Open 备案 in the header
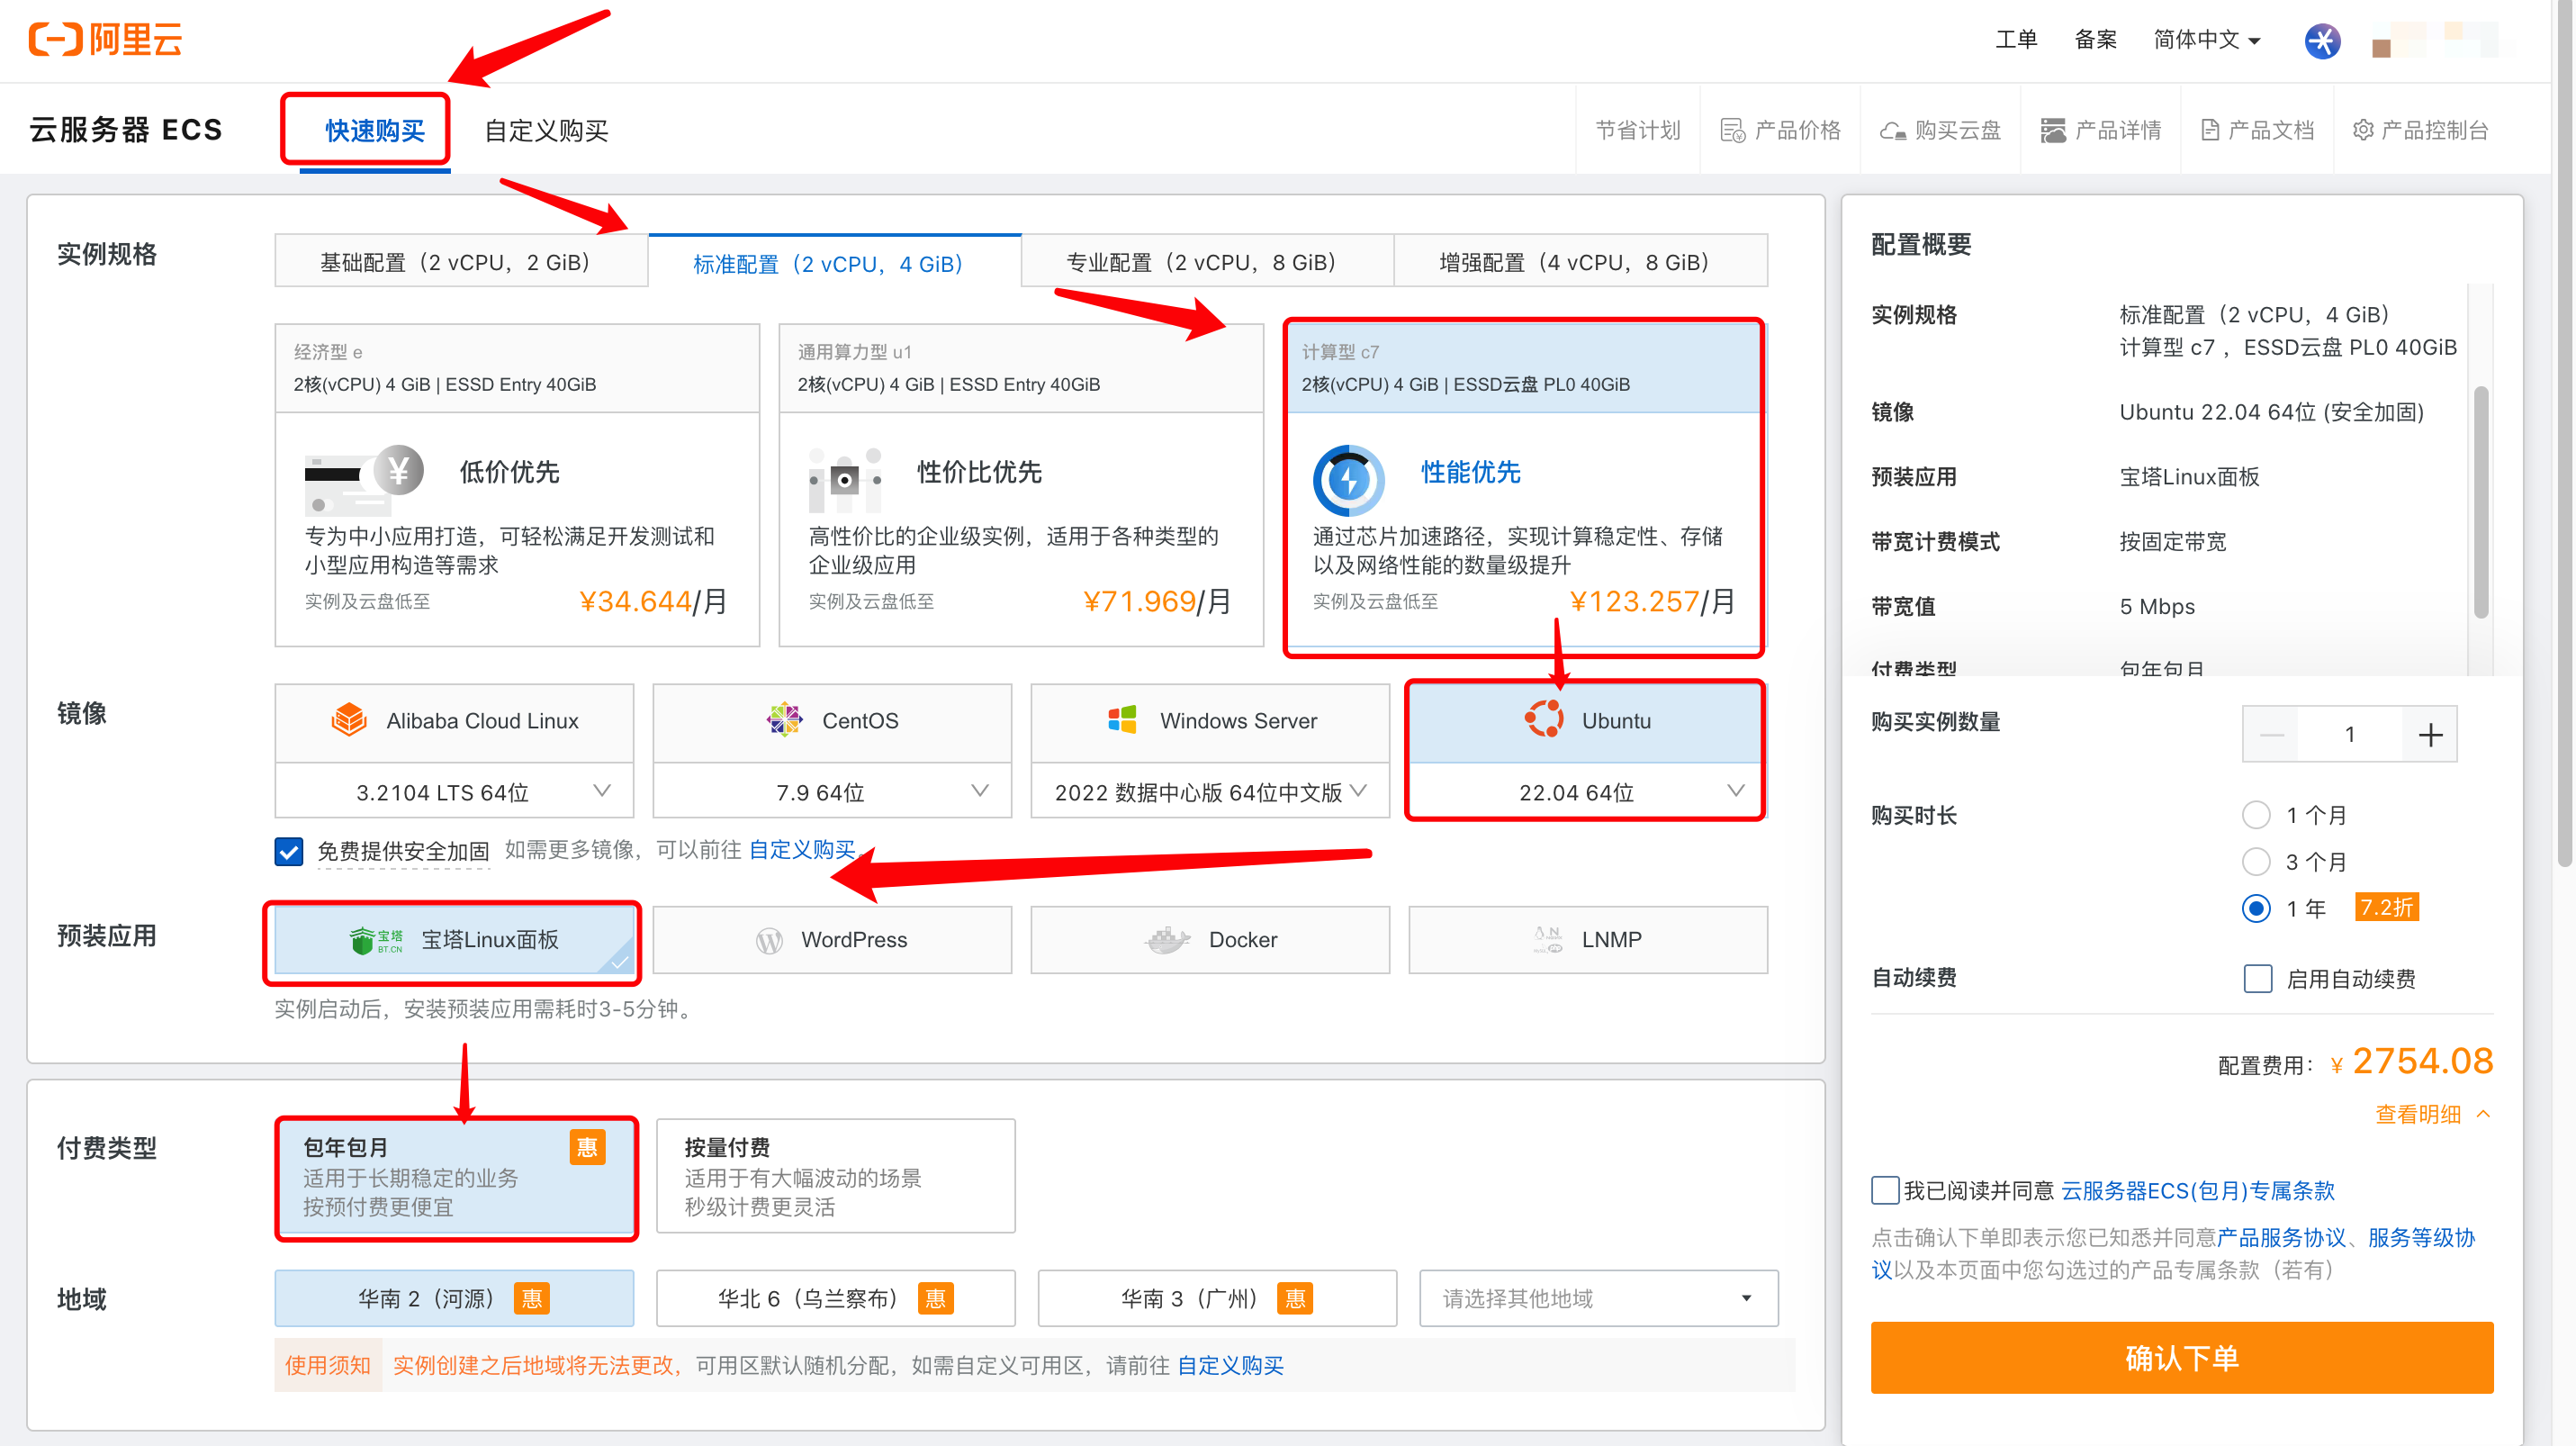The height and width of the screenshot is (1446, 2576). click(2095, 40)
